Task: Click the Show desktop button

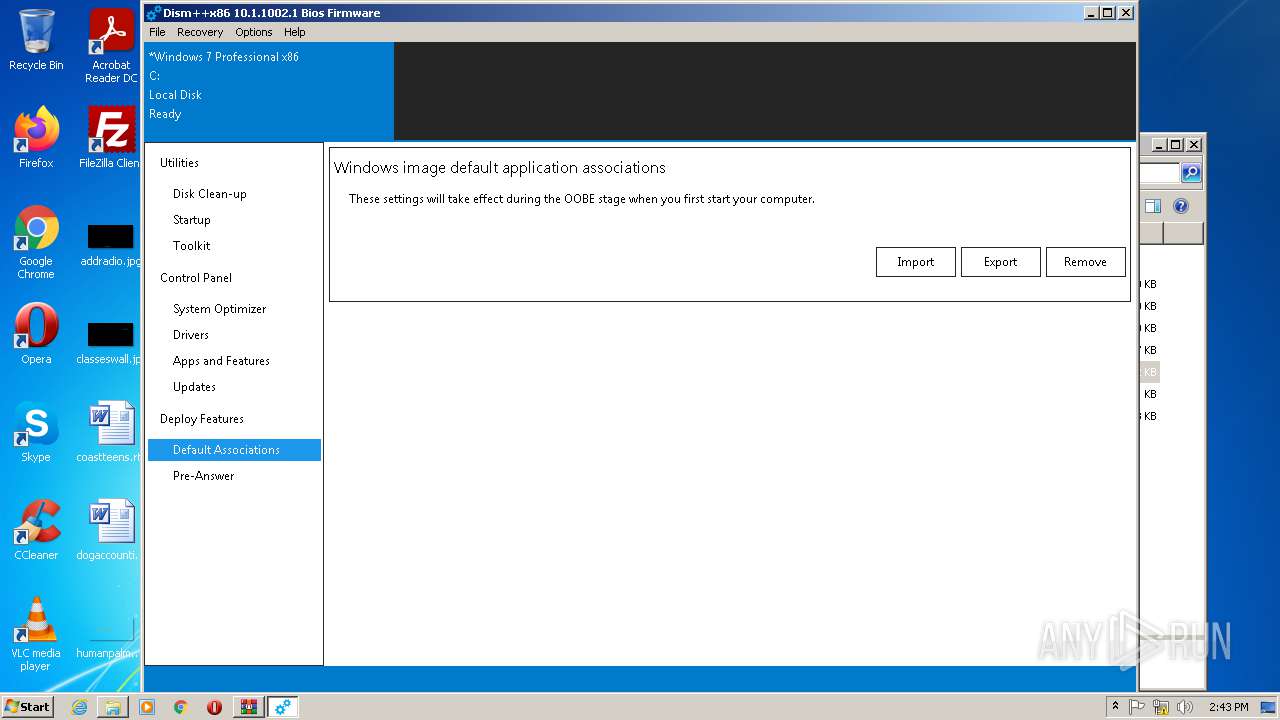Action: click(x=1269, y=707)
